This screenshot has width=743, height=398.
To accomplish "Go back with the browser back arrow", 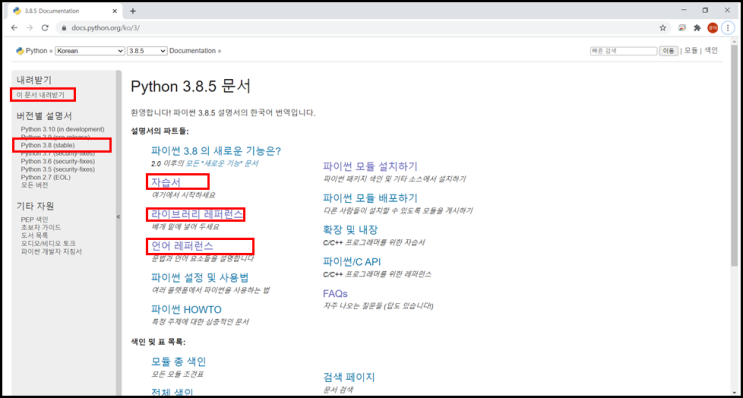I will click(14, 28).
